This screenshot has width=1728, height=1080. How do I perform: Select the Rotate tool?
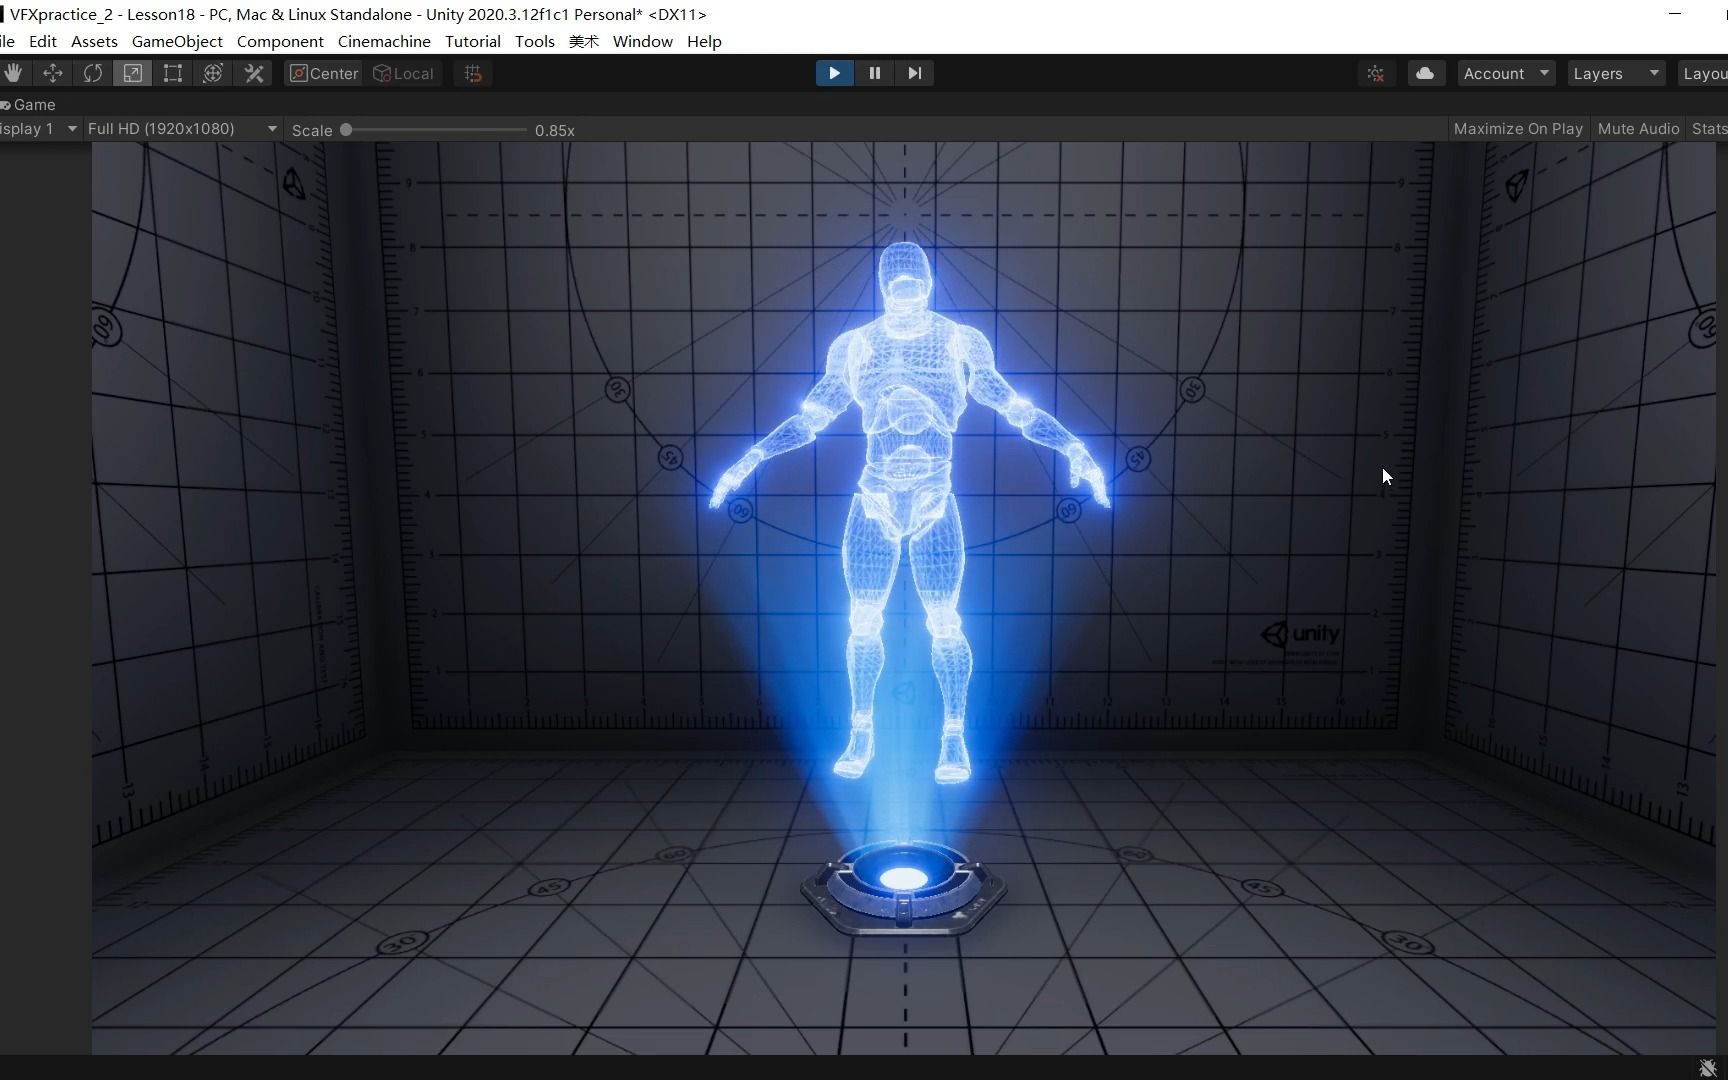pos(93,73)
